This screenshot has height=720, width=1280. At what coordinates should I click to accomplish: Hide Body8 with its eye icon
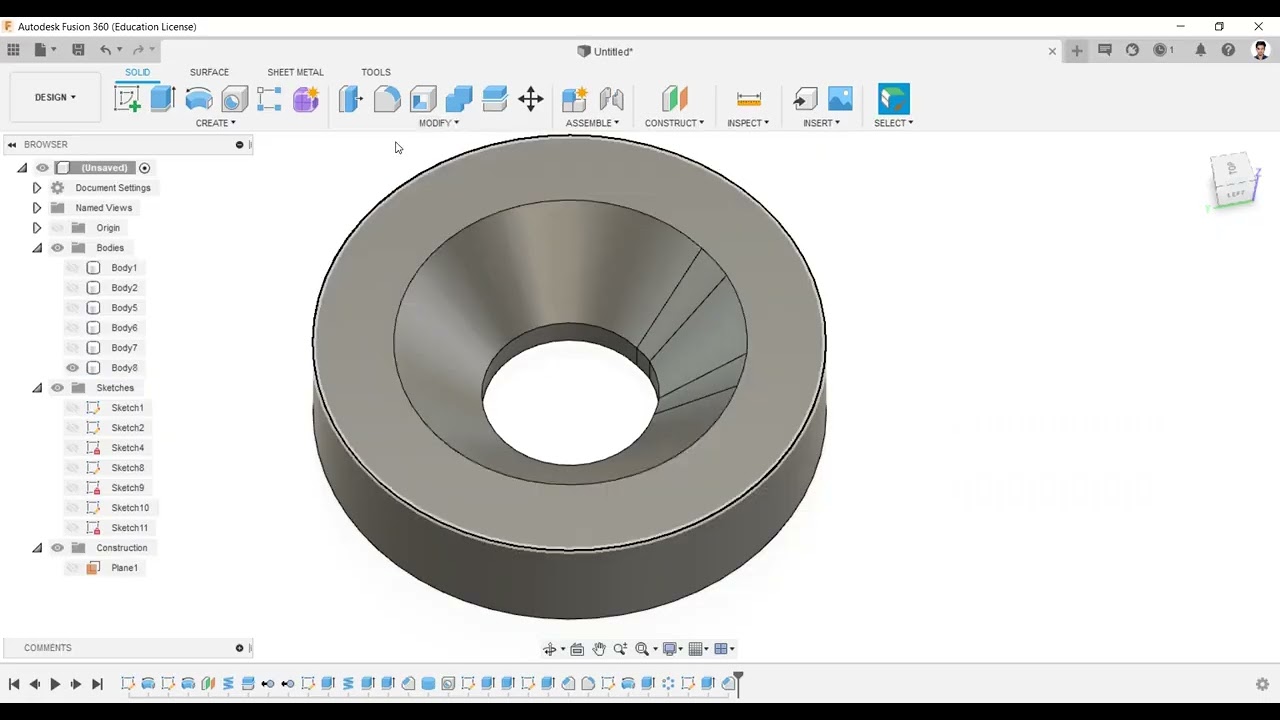[x=72, y=368]
